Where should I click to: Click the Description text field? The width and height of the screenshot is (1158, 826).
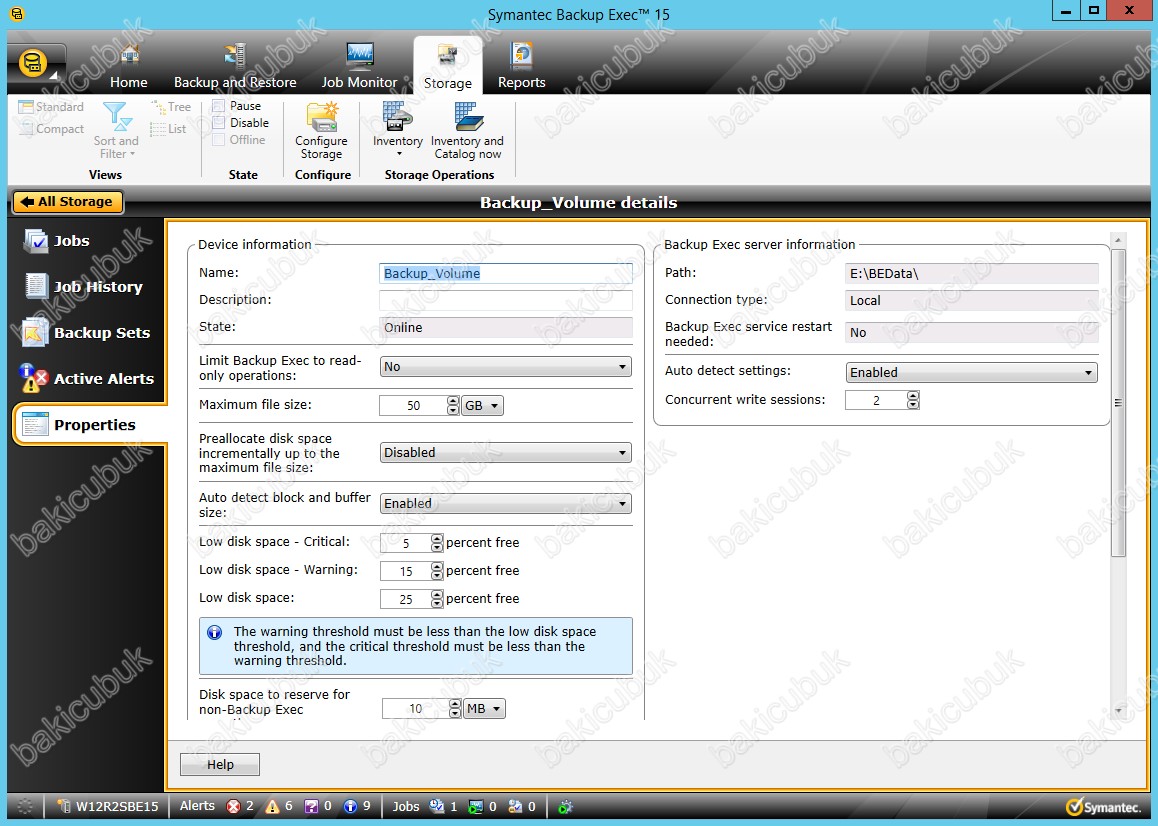[x=506, y=300]
